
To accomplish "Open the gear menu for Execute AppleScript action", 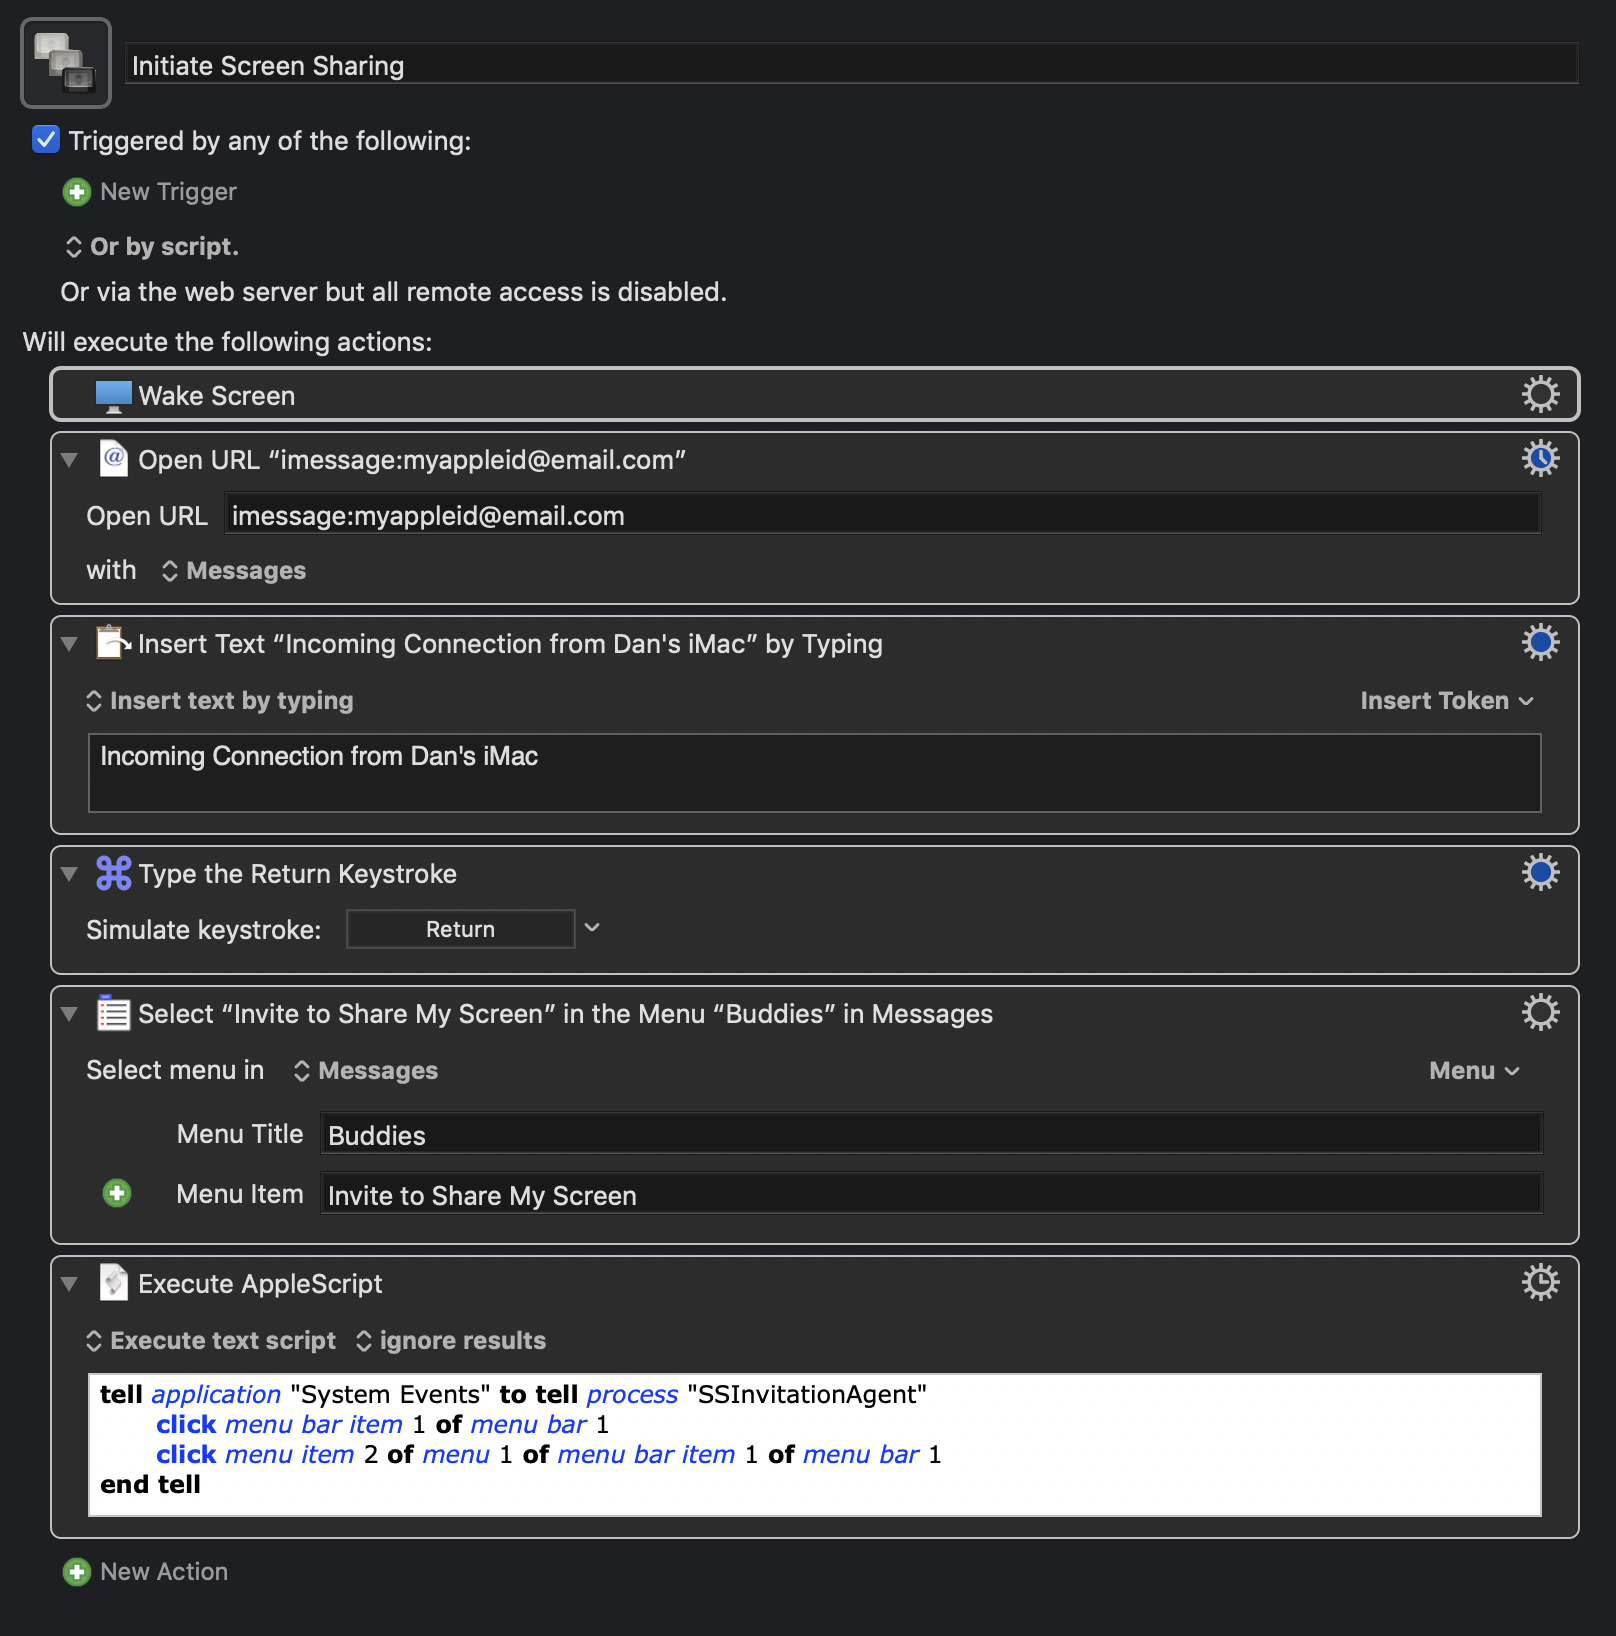I will (x=1540, y=1282).
